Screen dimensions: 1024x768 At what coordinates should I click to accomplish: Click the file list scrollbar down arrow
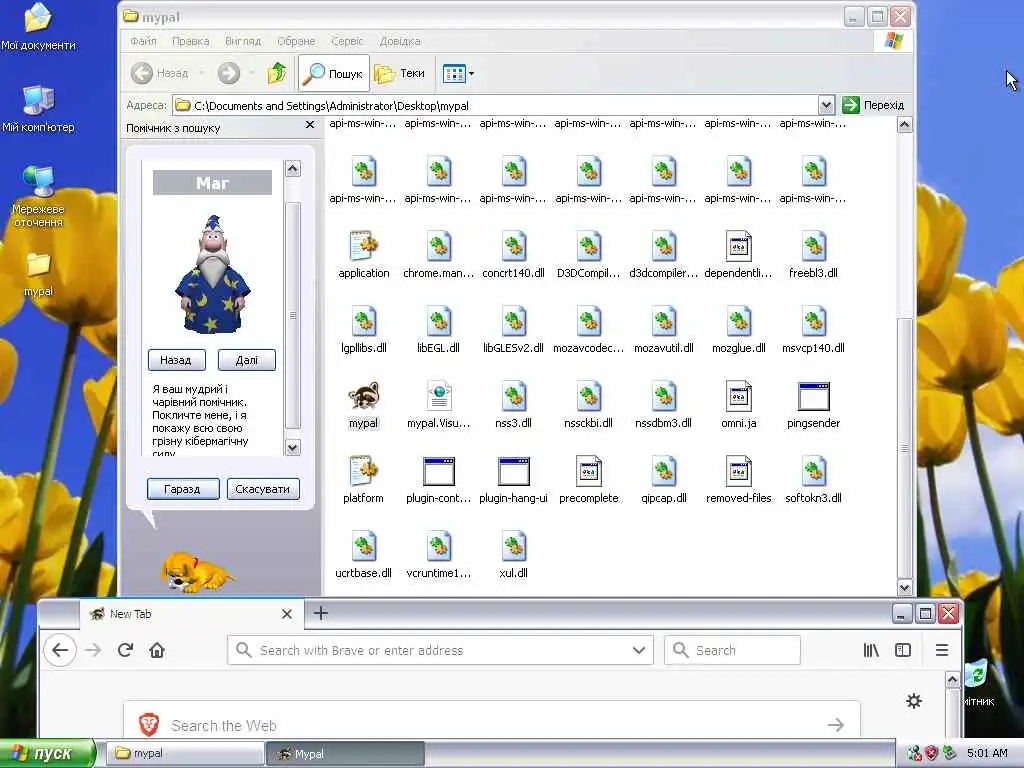tap(904, 587)
